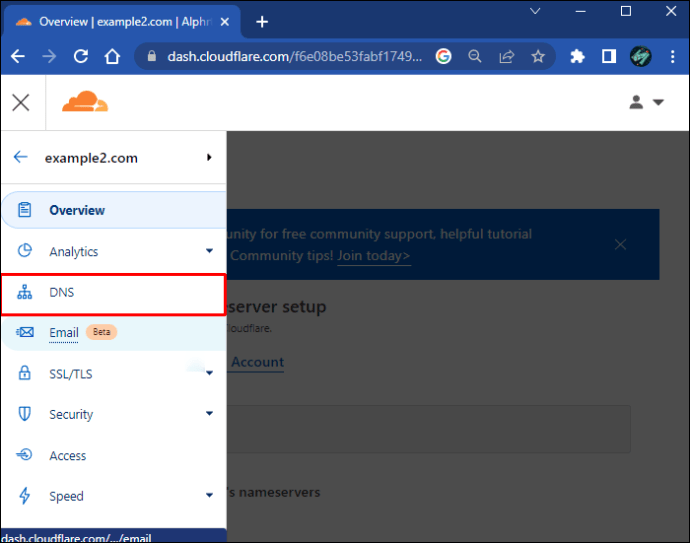
Task: Click browser forward arrow button
Action: click(x=49, y=56)
